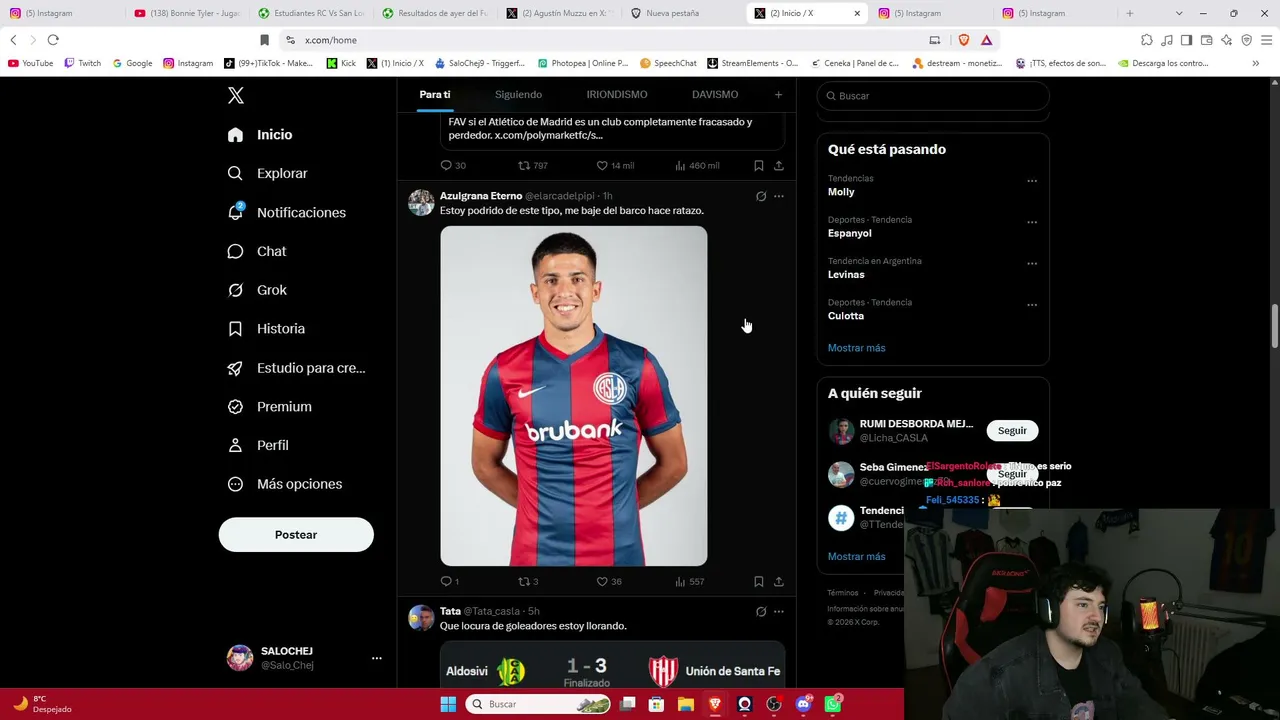Viewport: 1280px width, 720px height.
Task: Open SALOCHEJ account options menu
Action: pyautogui.click(x=377, y=658)
